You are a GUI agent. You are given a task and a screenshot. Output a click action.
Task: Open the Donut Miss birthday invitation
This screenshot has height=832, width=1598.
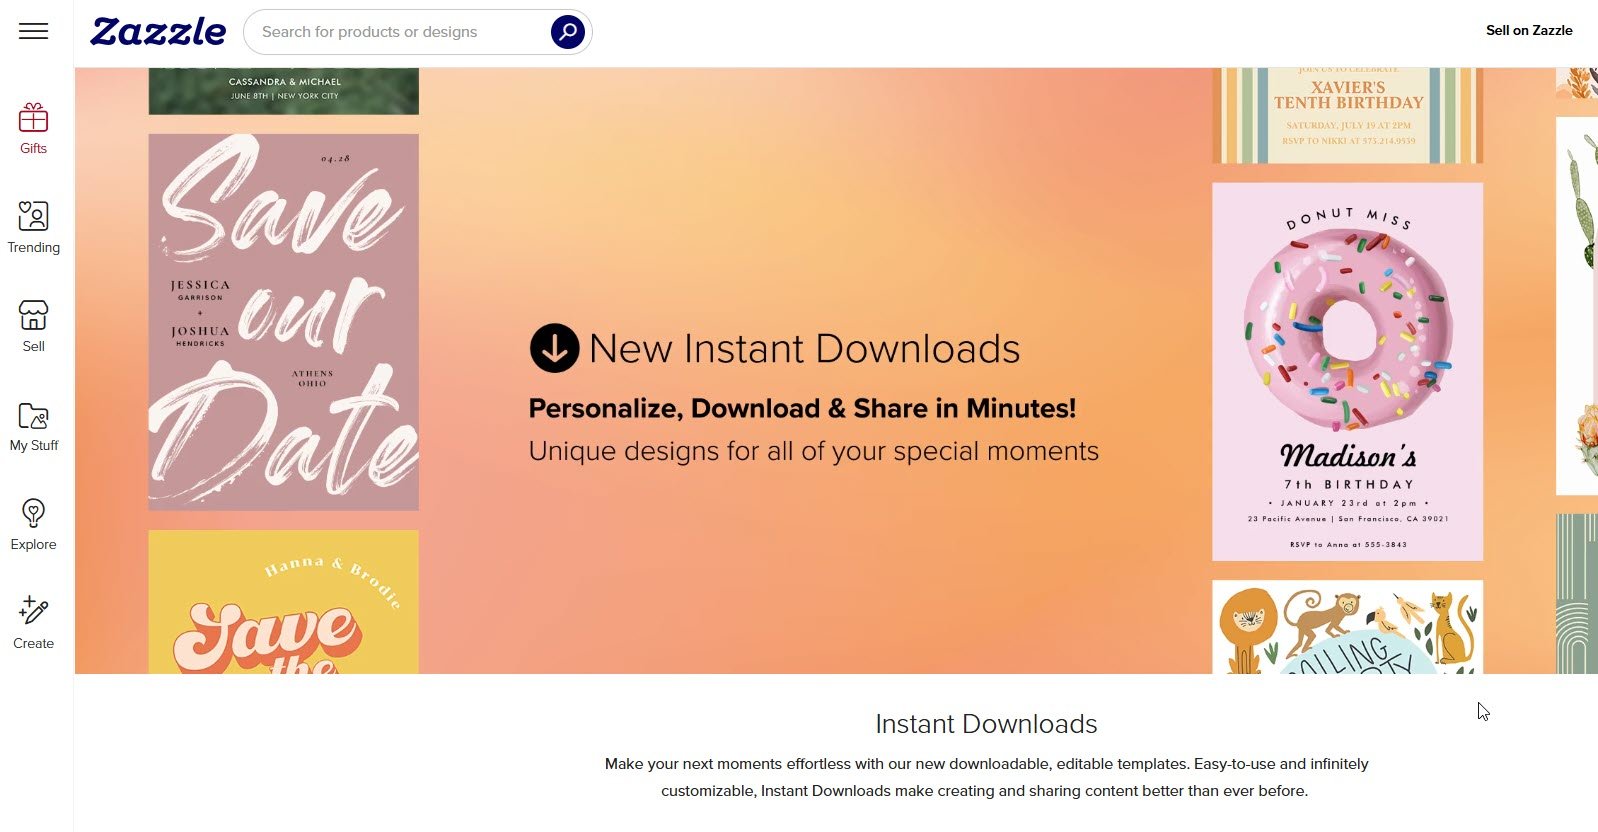coord(1347,371)
